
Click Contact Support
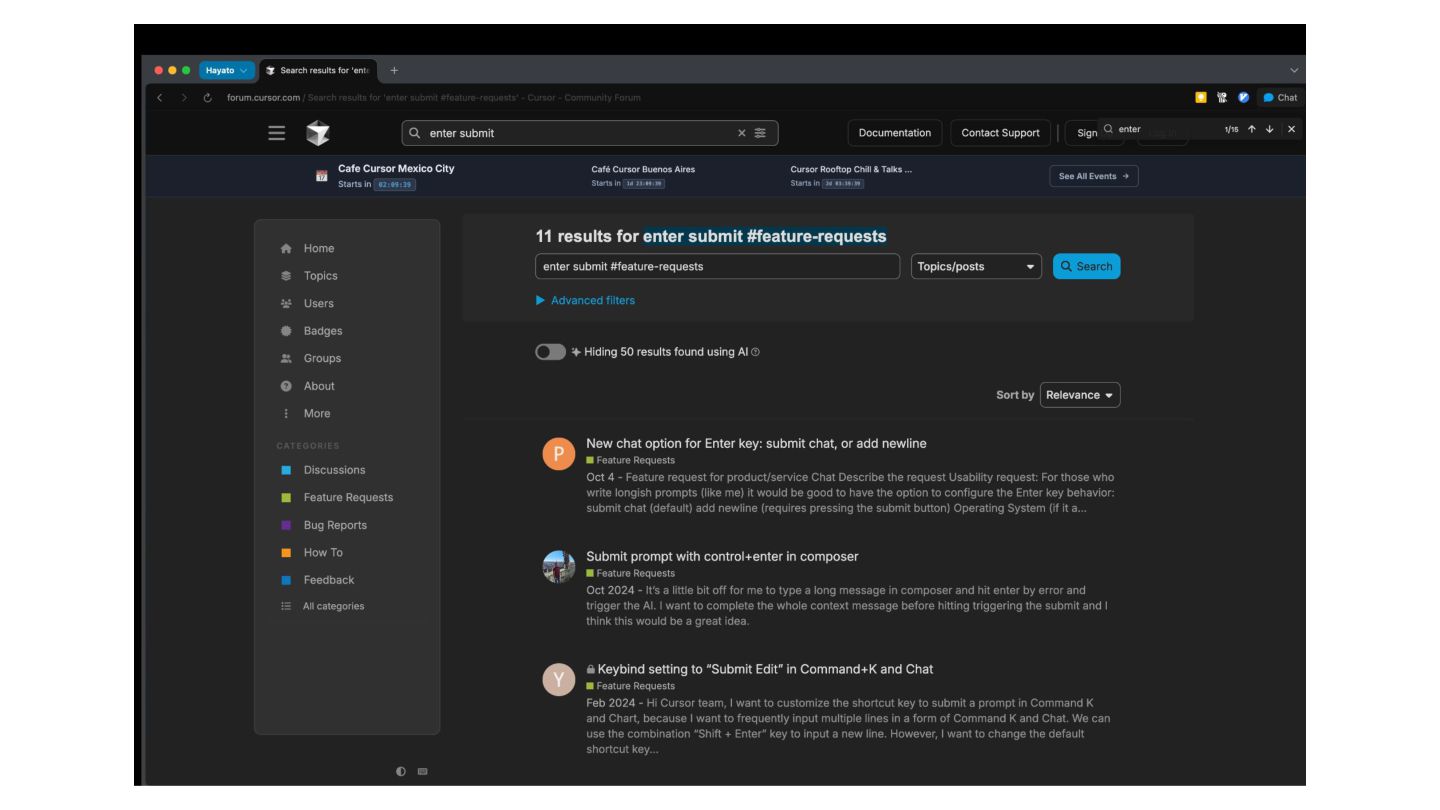(x=1000, y=133)
